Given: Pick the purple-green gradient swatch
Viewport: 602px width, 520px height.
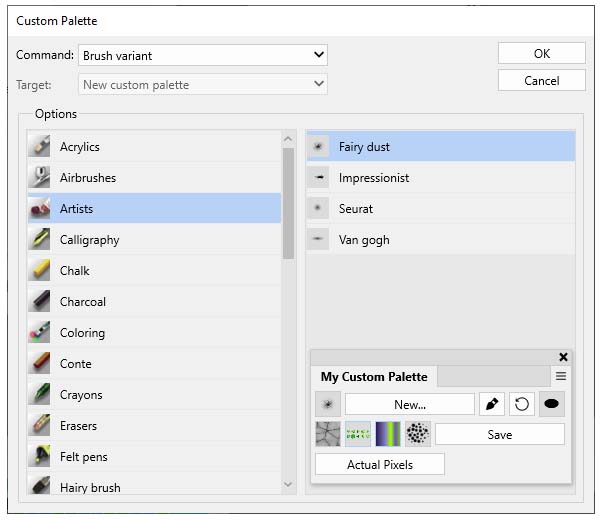Looking at the screenshot, I should pyautogui.click(x=388, y=434).
